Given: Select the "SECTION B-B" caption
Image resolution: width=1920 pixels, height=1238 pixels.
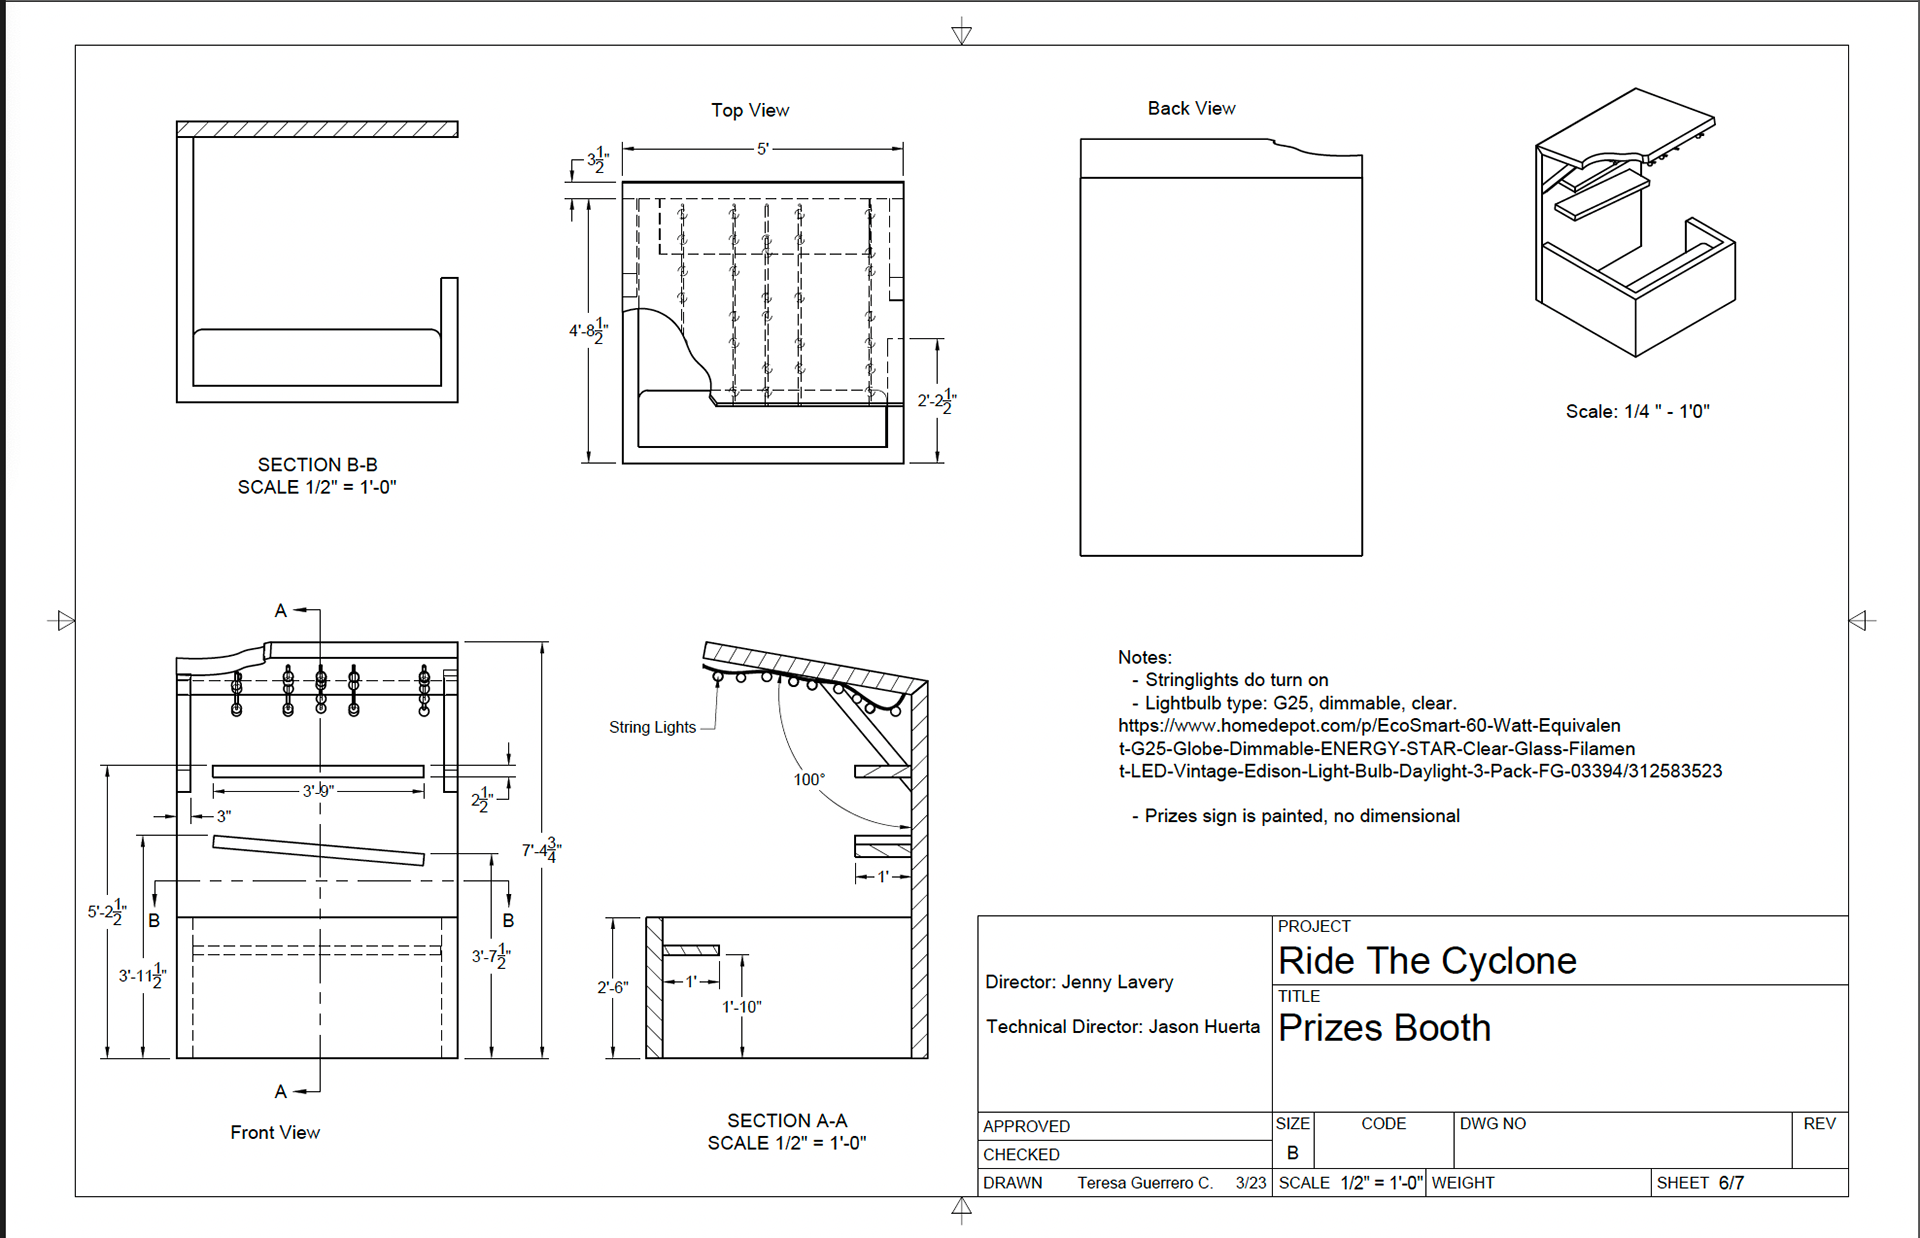Looking at the screenshot, I should click(x=317, y=465).
